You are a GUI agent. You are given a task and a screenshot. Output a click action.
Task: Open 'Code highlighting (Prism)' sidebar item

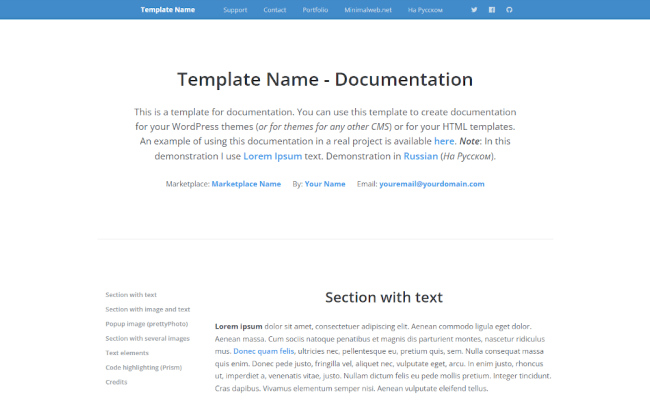click(x=143, y=367)
